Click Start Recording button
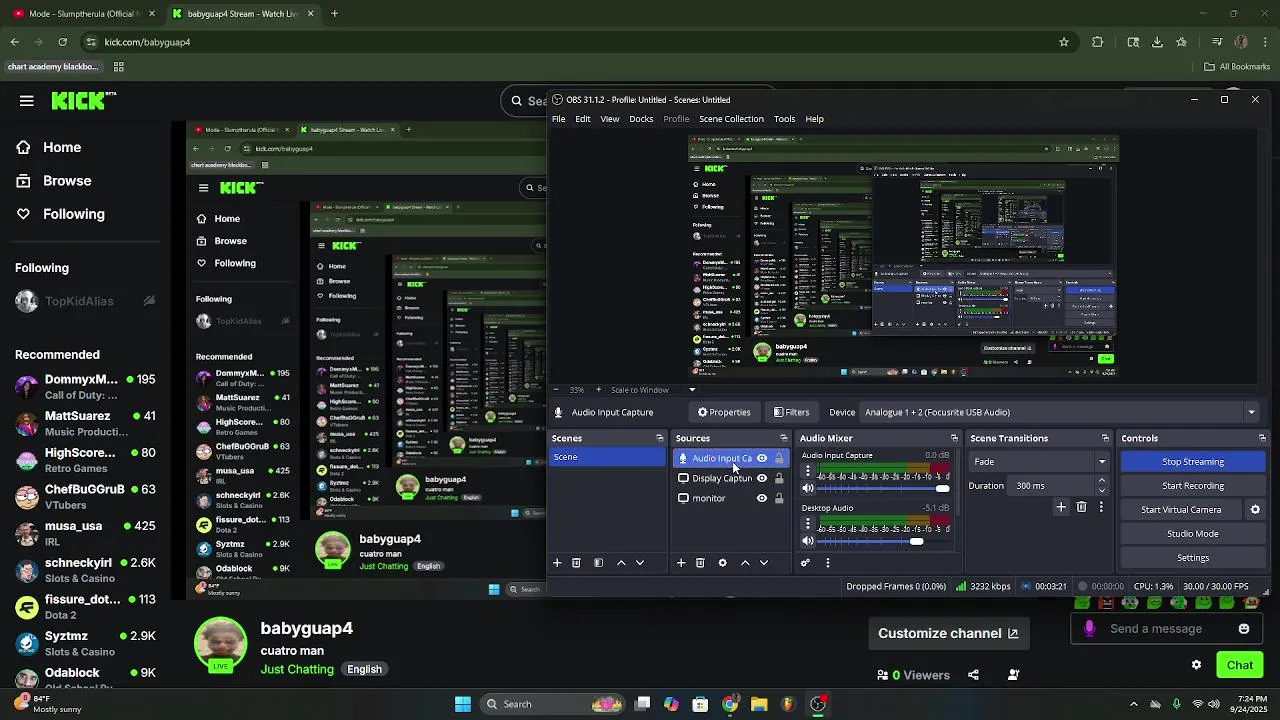 click(1192, 486)
